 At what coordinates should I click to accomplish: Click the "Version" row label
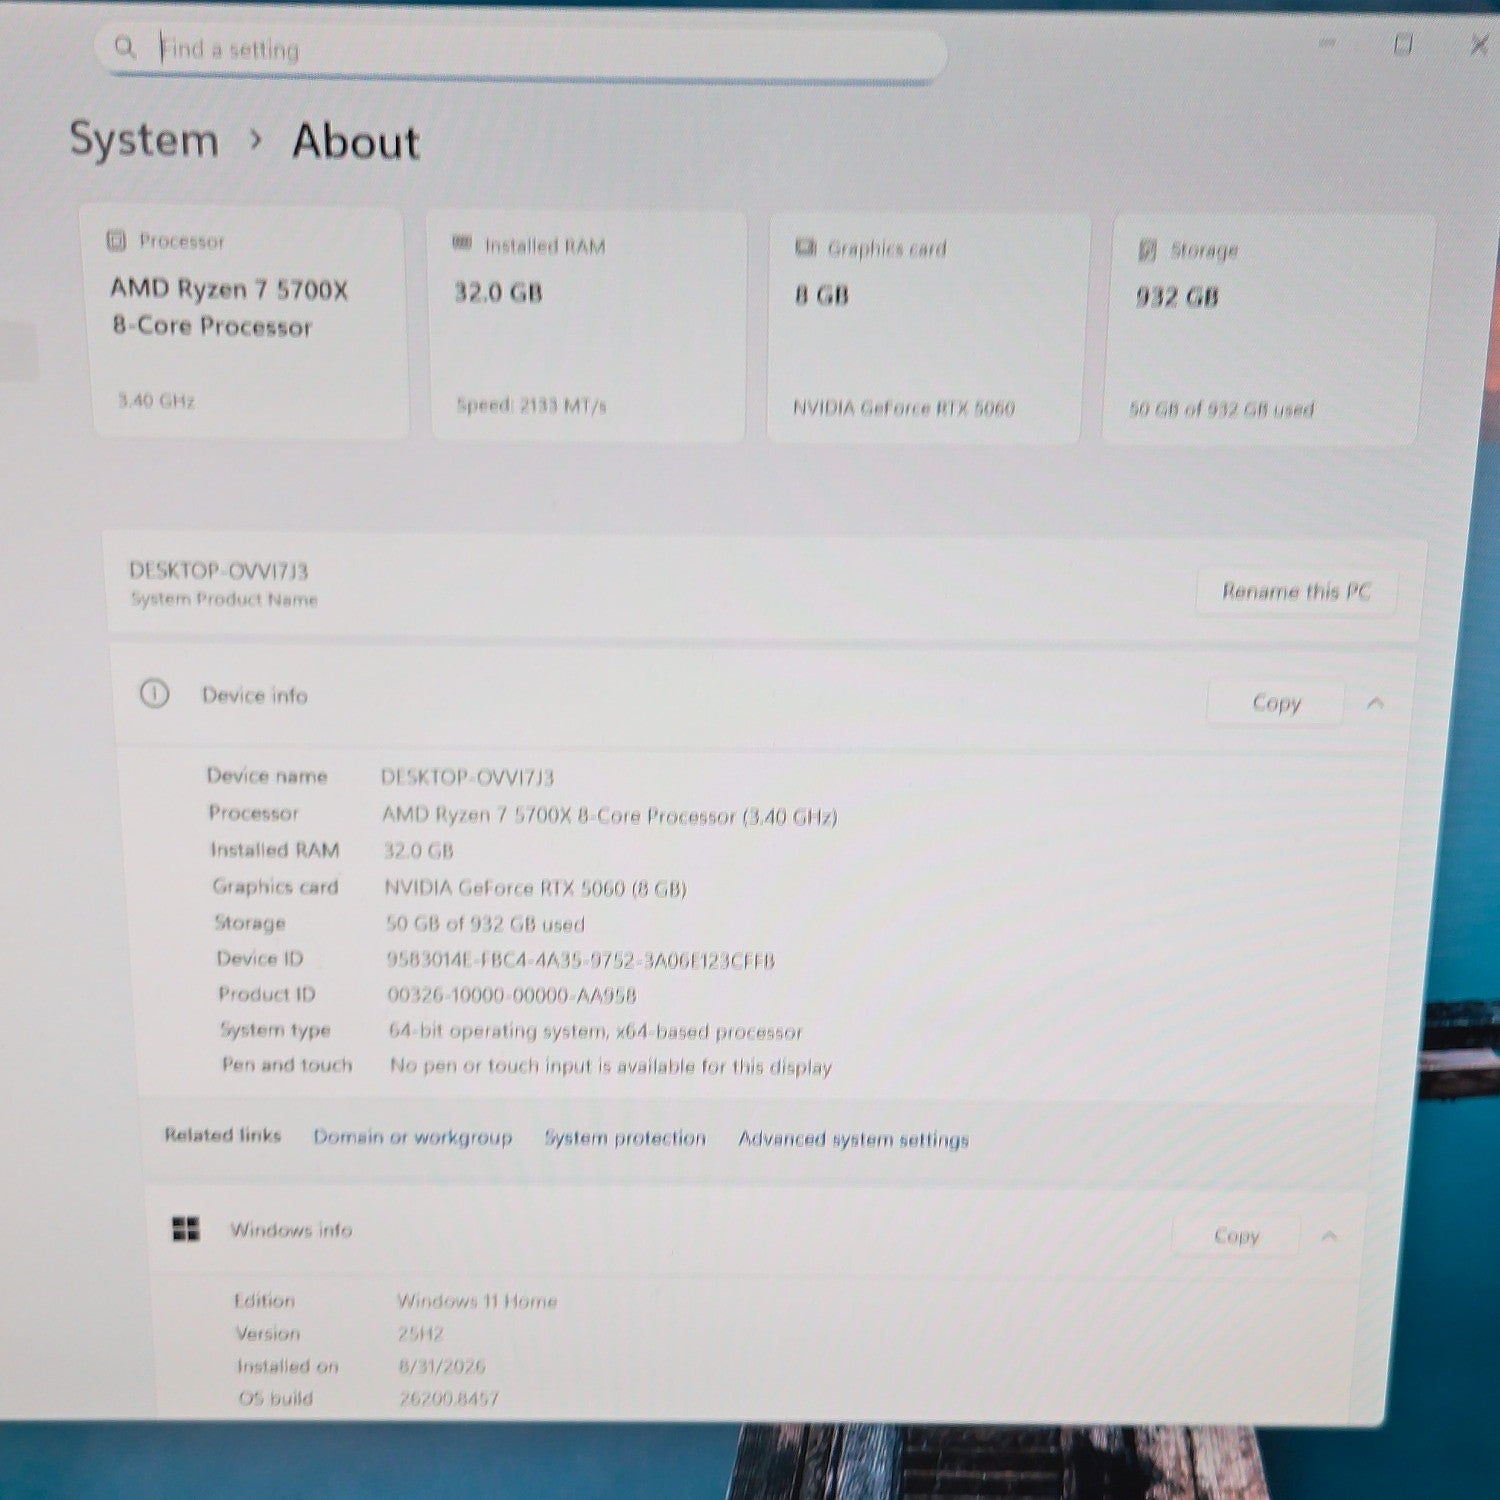[268, 1333]
